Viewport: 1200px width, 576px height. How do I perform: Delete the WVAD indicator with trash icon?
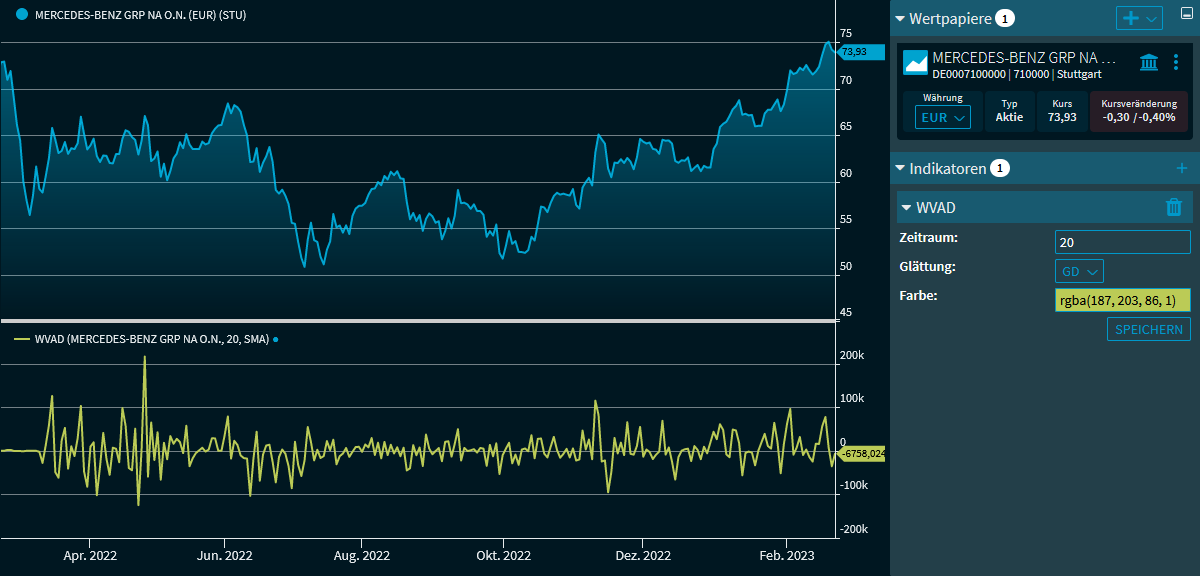pyautogui.click(x=1174, y=207)
